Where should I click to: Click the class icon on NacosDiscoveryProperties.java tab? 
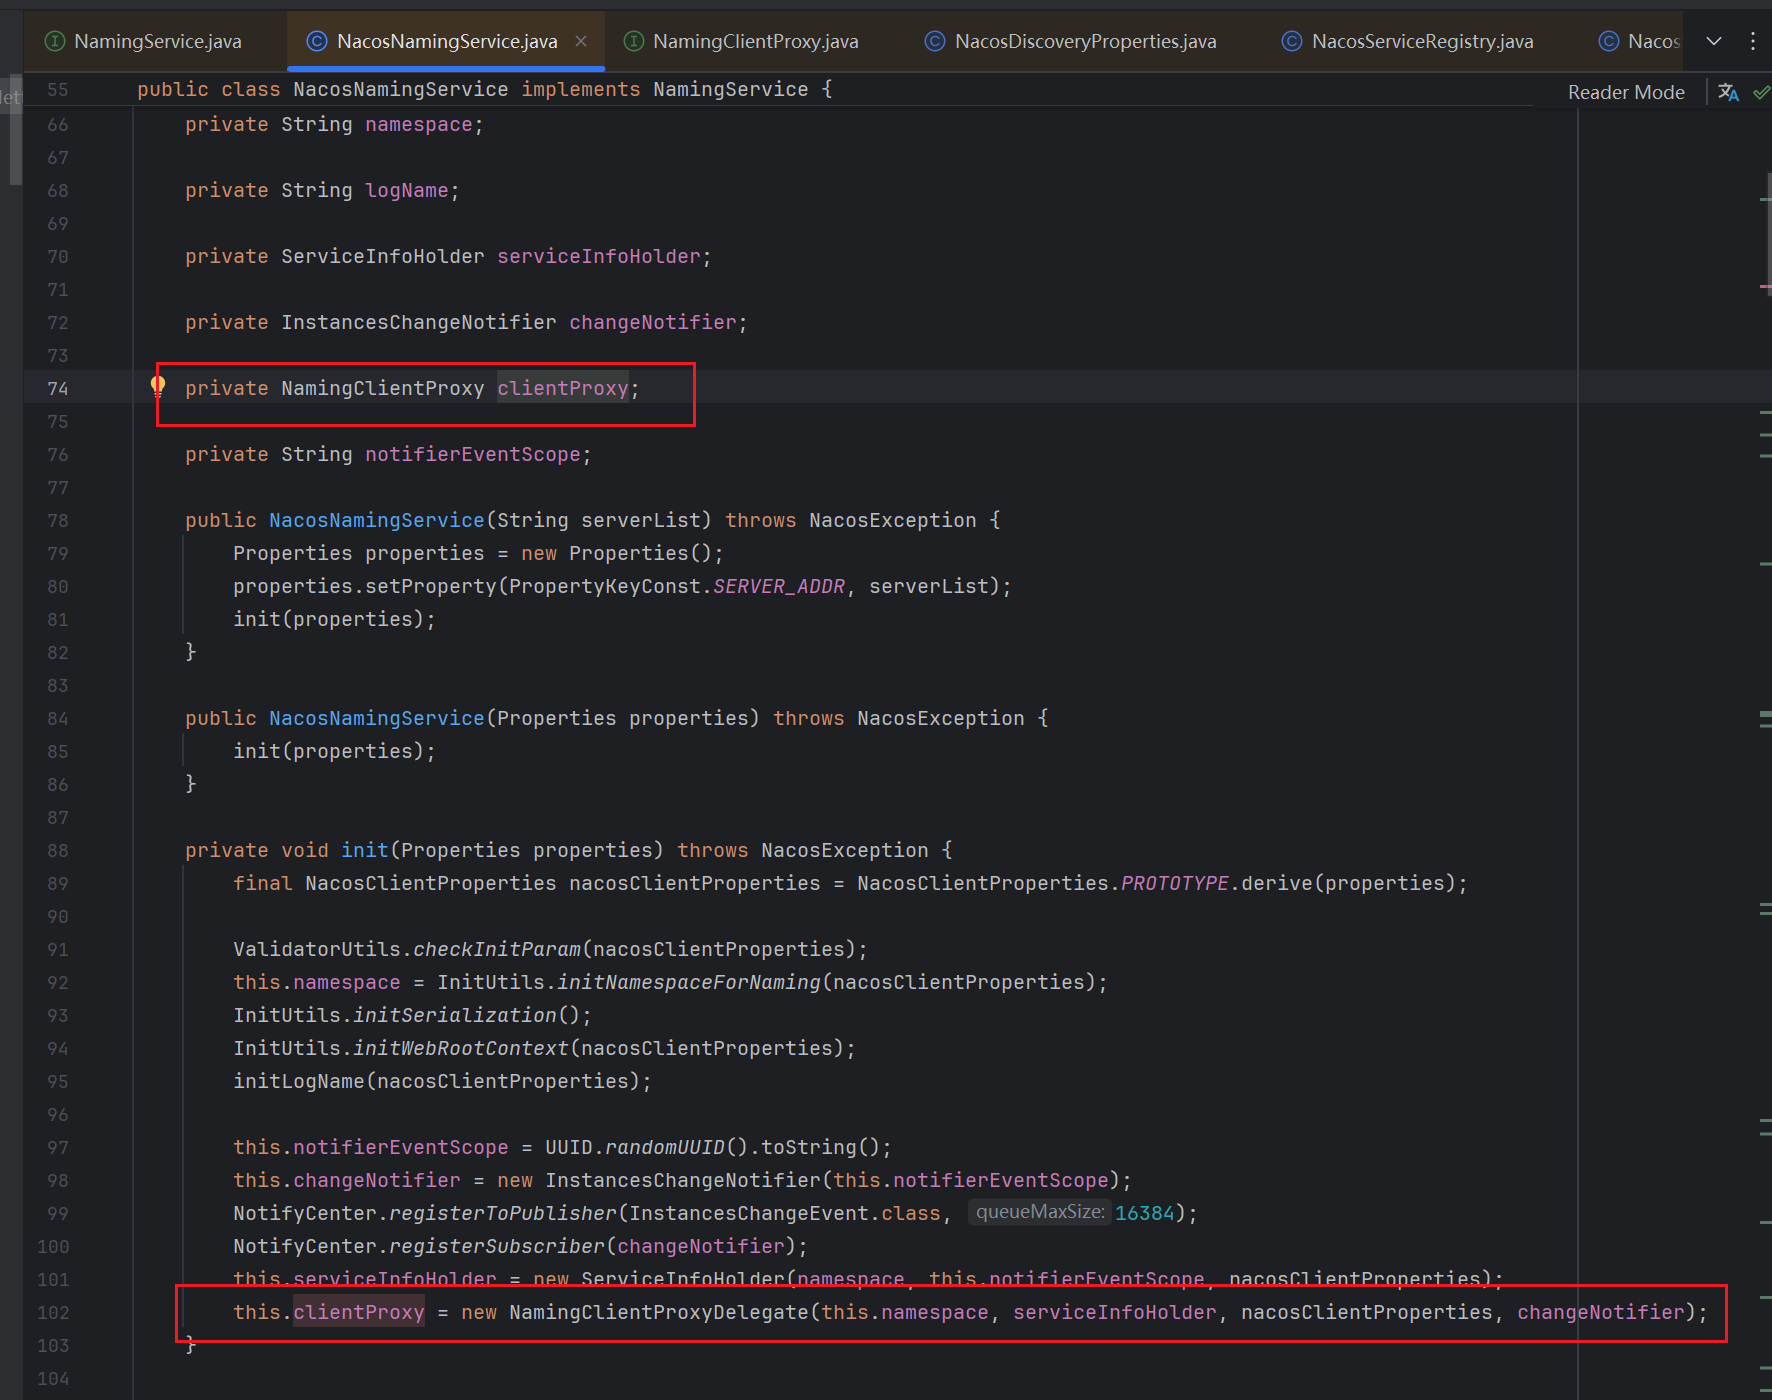pos(934,41)
